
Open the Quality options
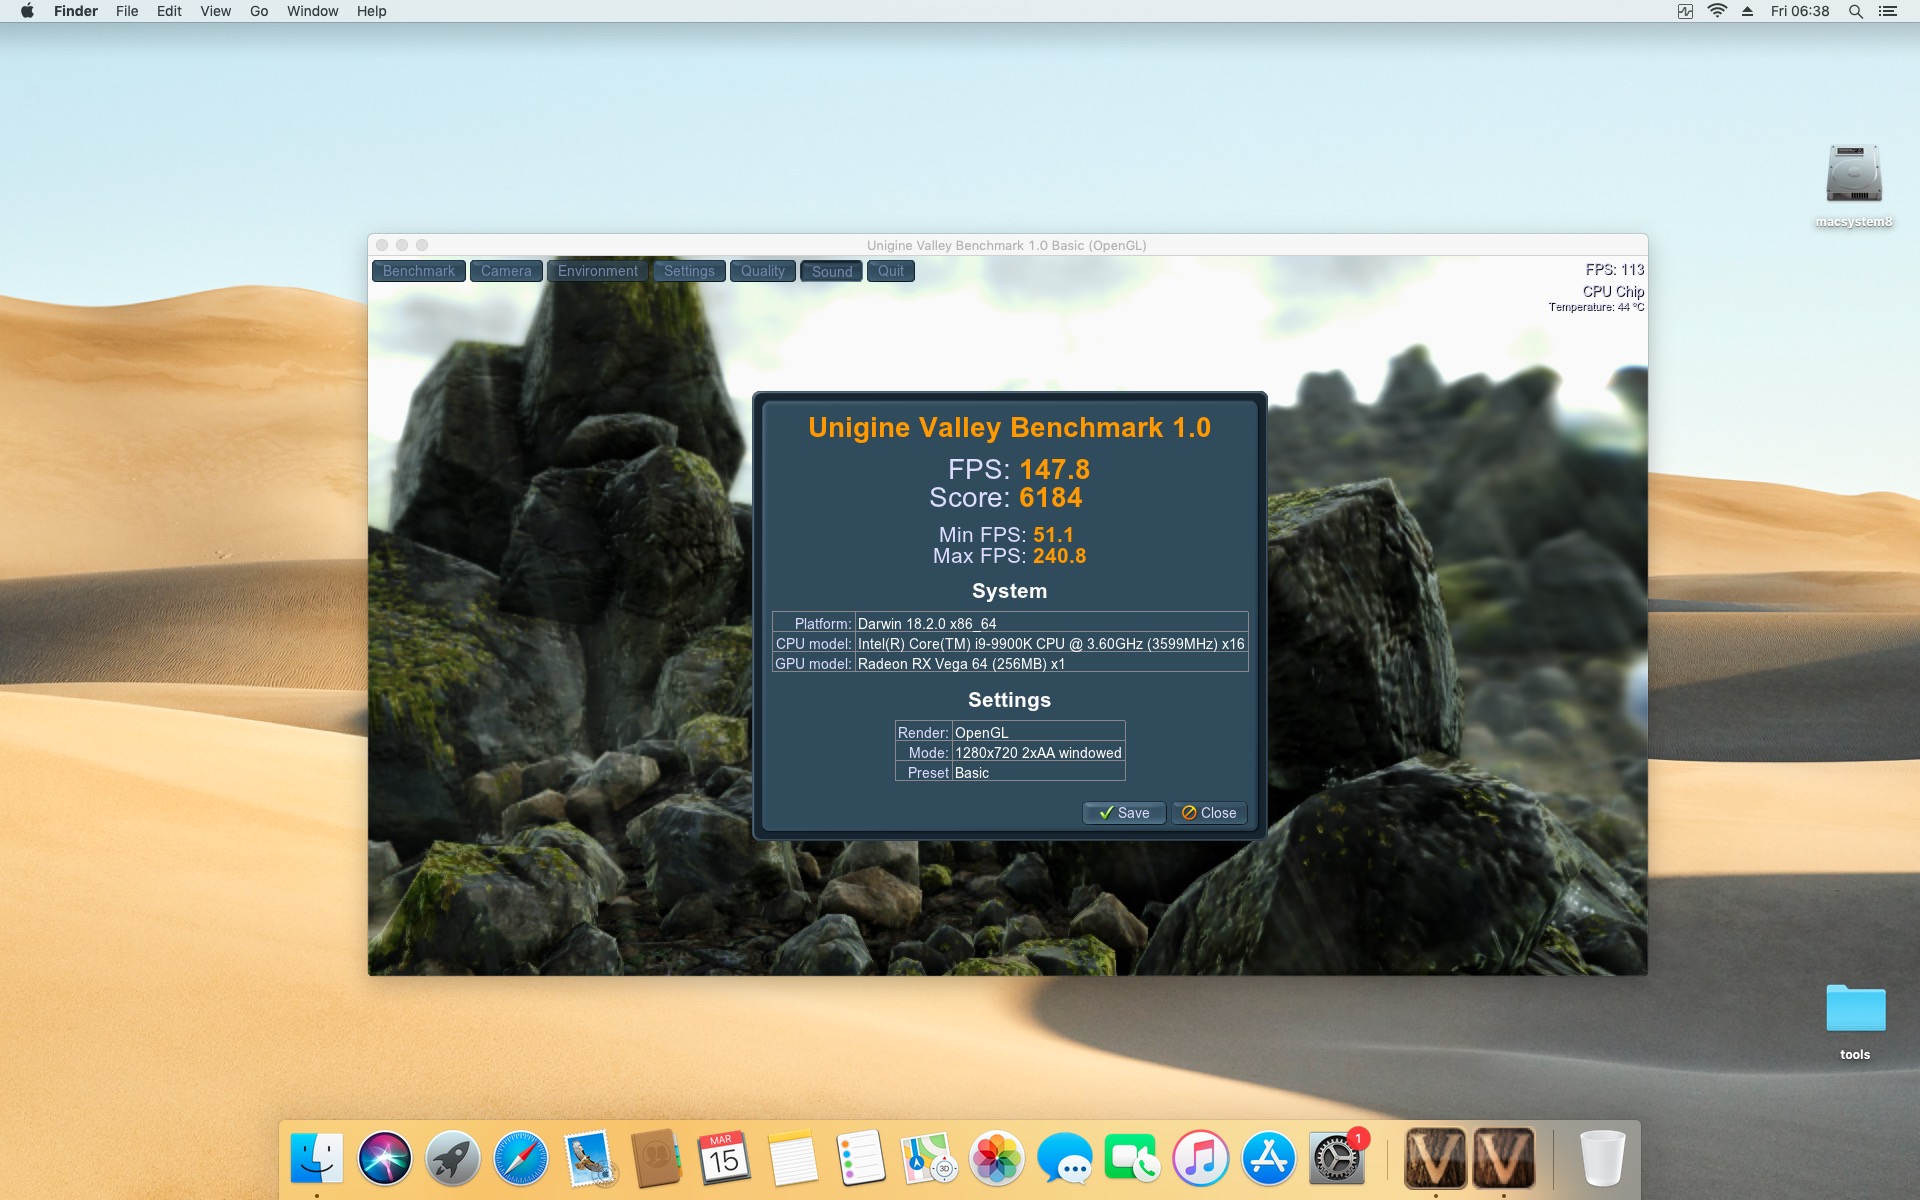[762, 271]
